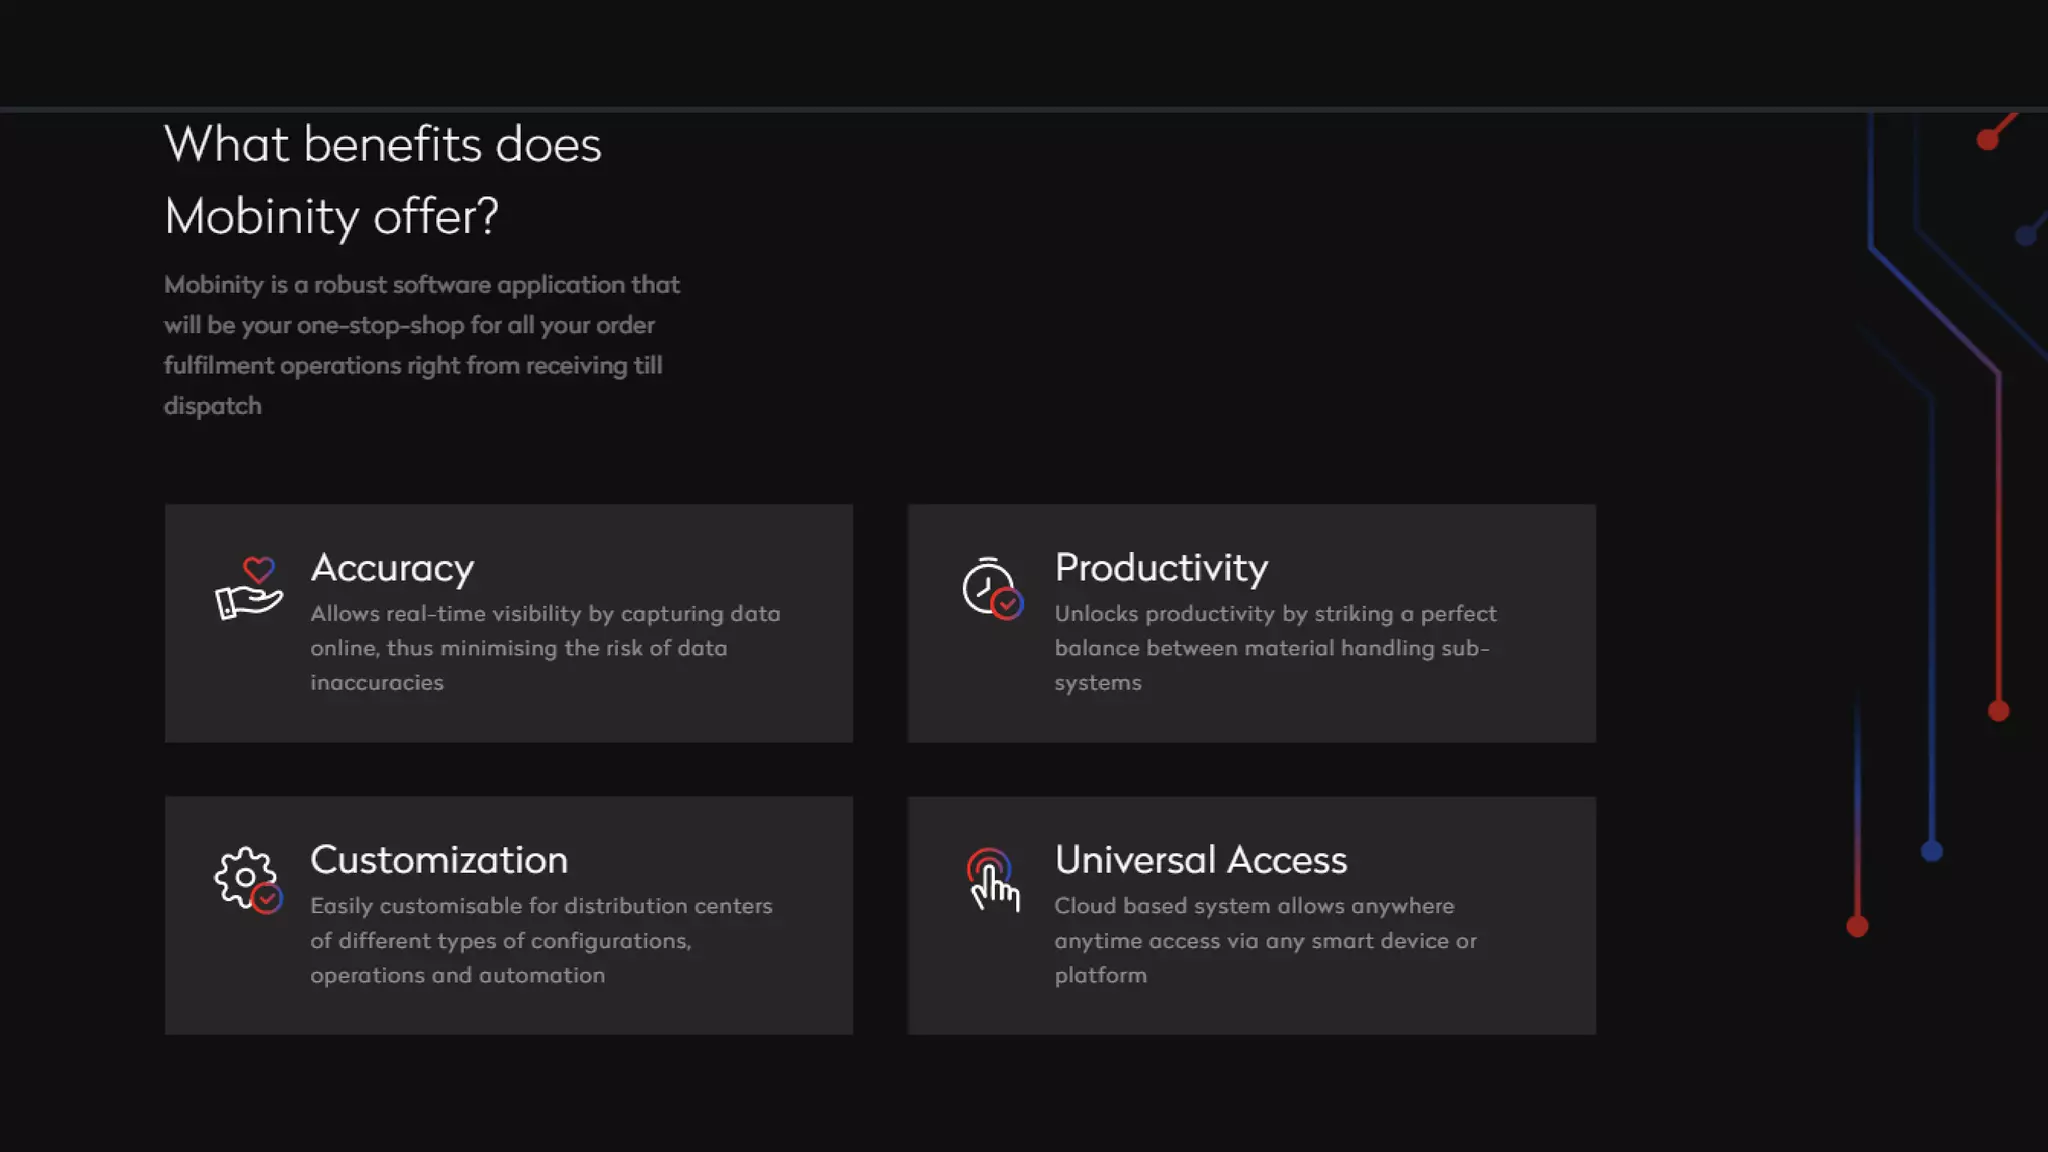Image resolution: width=2048 pixels, height=1152 pixels.
Task: Click the Universal Access touch finger icon
Action: 992,880
